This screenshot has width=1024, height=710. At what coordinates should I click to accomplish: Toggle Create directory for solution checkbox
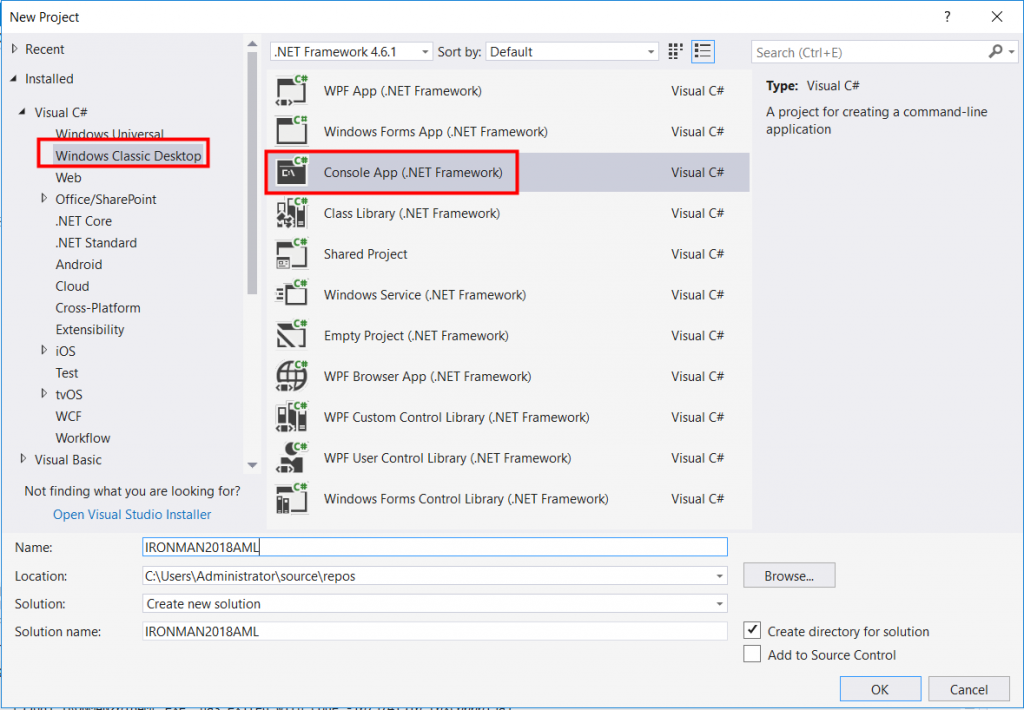click(x=752, y=630)
